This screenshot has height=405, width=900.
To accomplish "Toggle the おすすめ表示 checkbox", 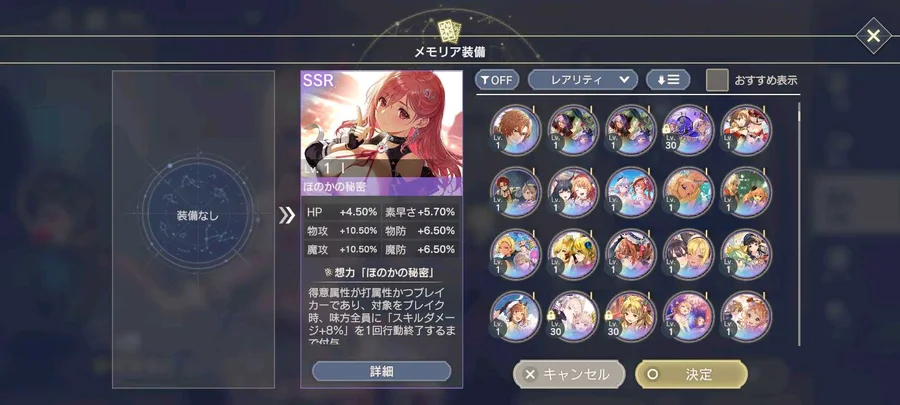I will (x=717, y=80).
